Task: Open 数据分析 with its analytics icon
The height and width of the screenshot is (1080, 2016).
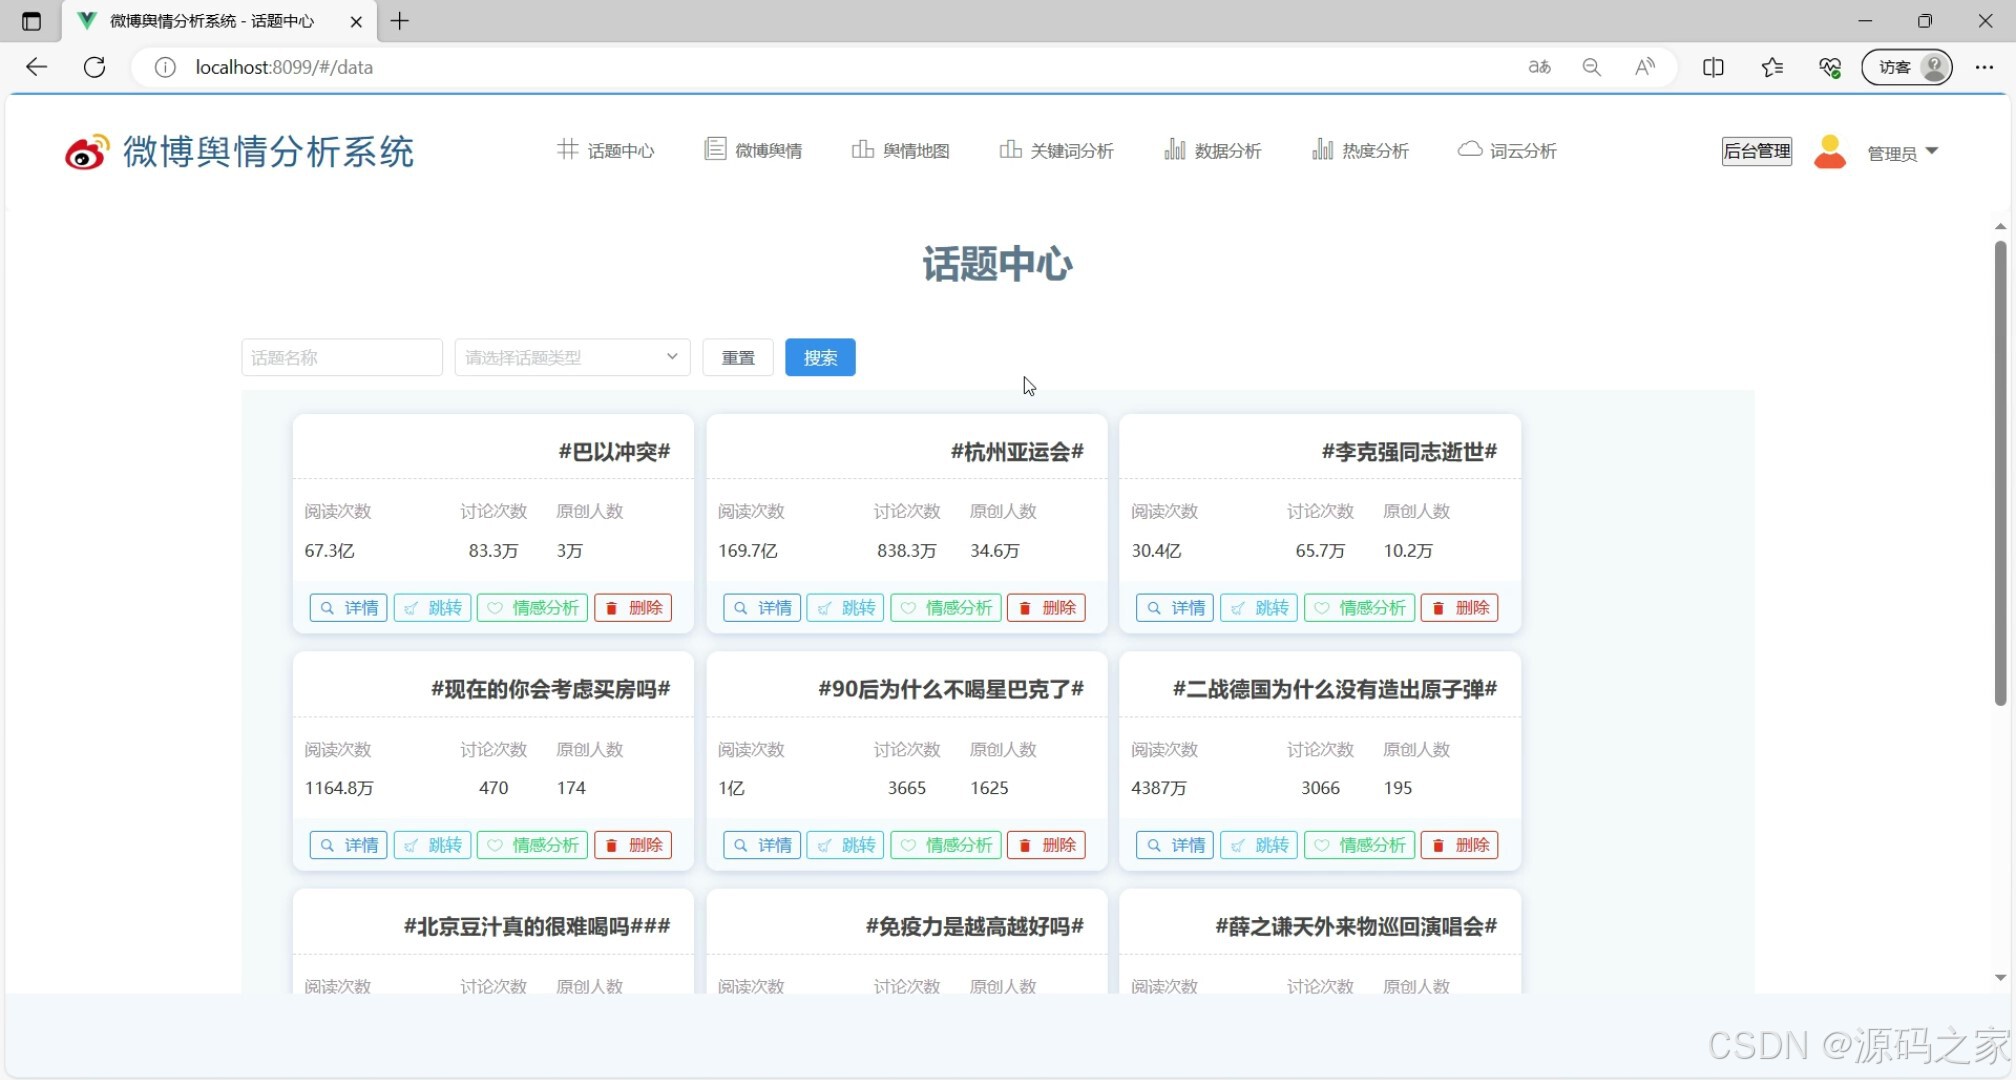Action: tap(1175, 148)
